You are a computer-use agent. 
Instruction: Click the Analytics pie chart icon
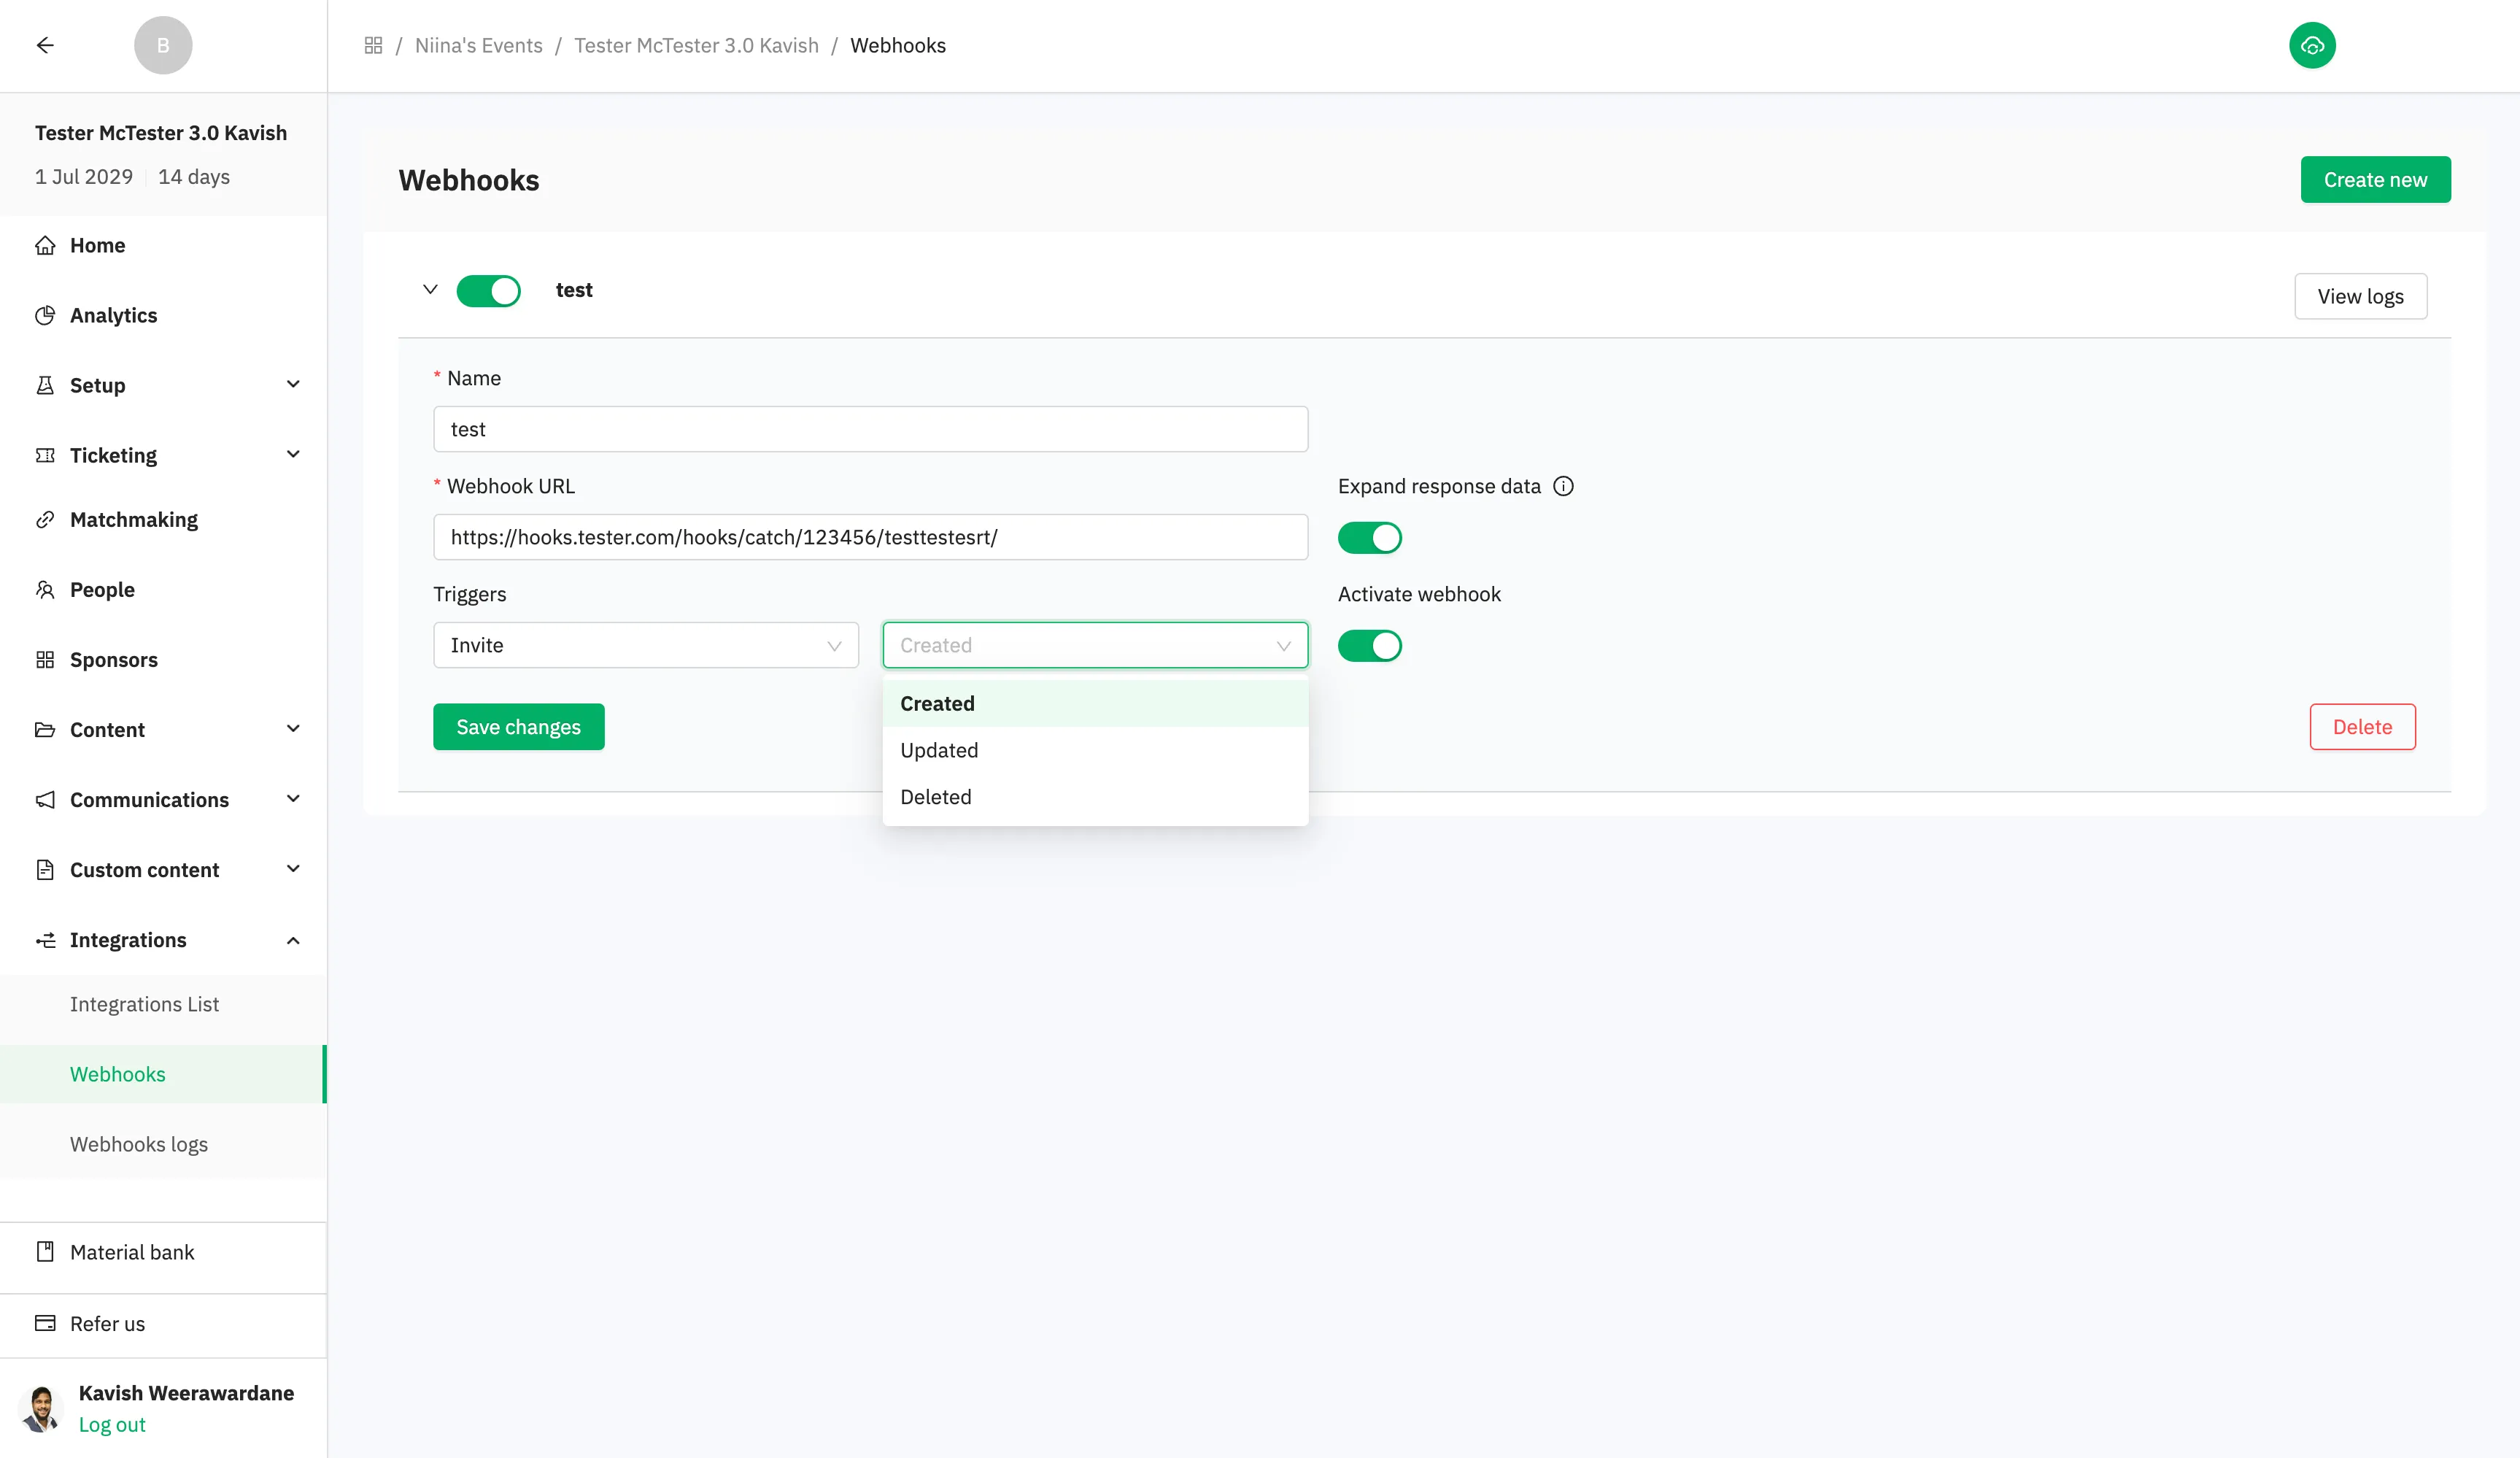[45, 315]
